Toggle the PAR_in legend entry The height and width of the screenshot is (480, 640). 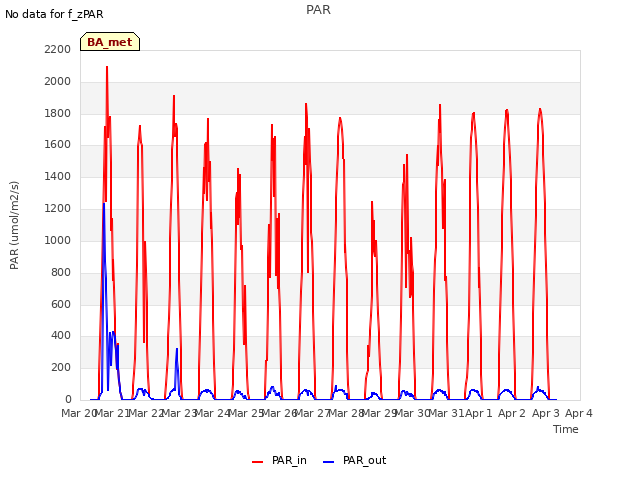[x=280, y=460]
